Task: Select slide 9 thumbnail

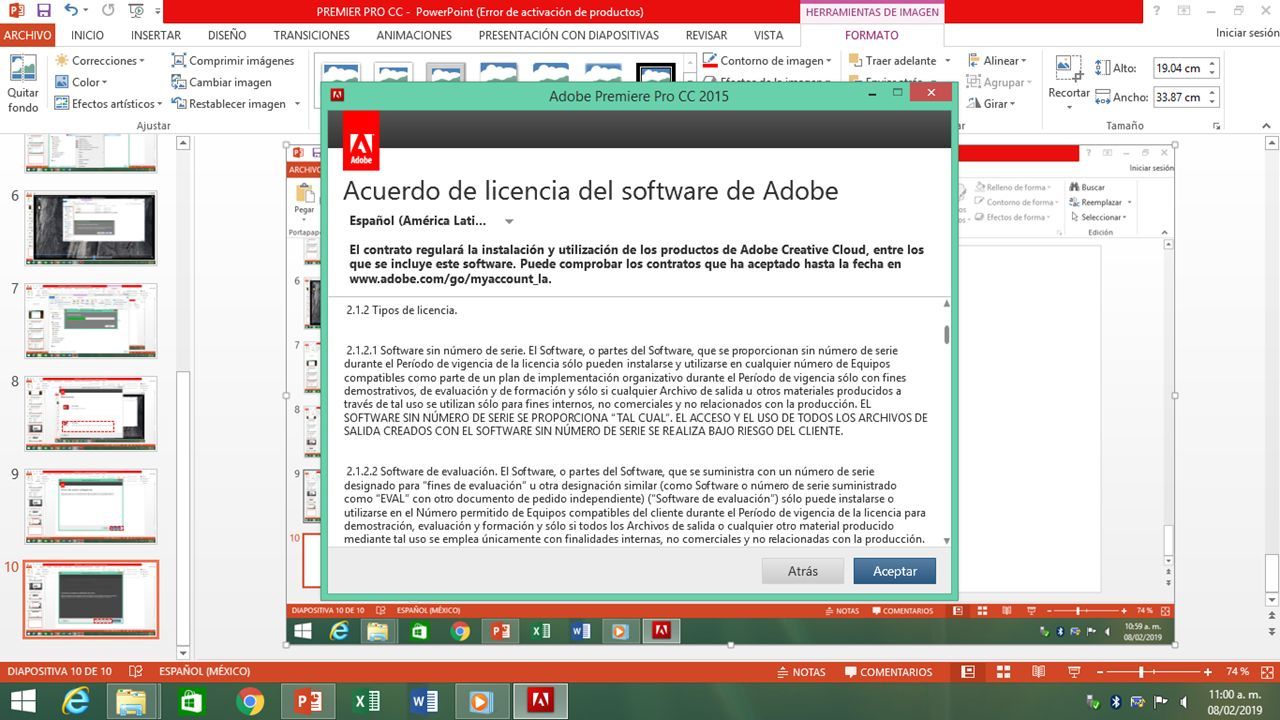Action: 91,507
